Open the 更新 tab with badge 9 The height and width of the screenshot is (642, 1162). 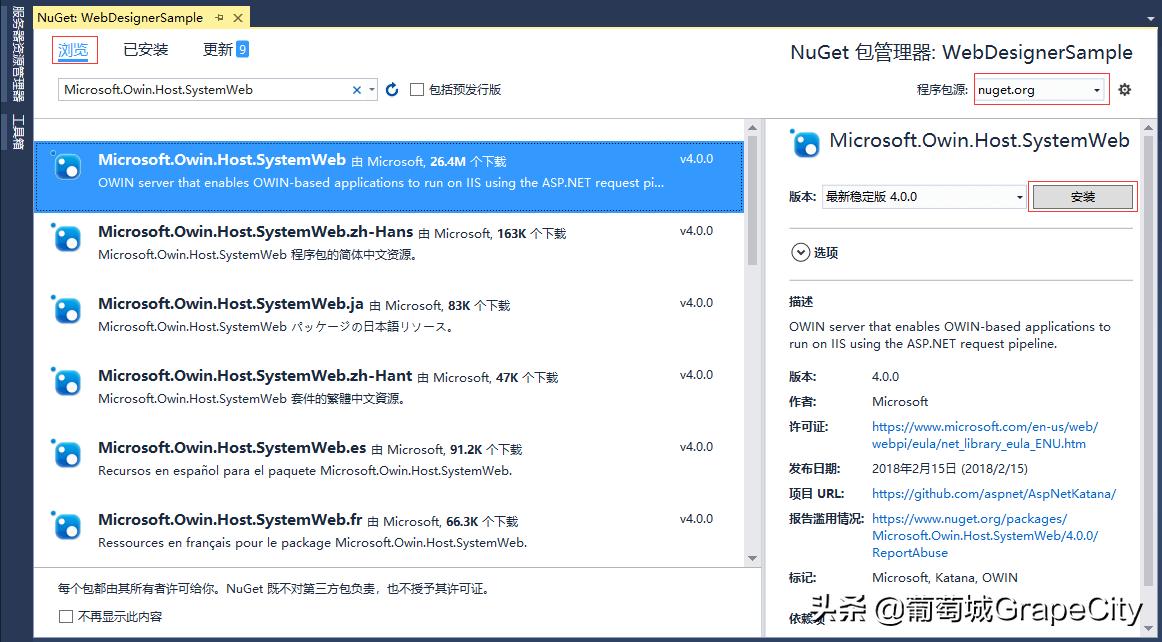218,48
